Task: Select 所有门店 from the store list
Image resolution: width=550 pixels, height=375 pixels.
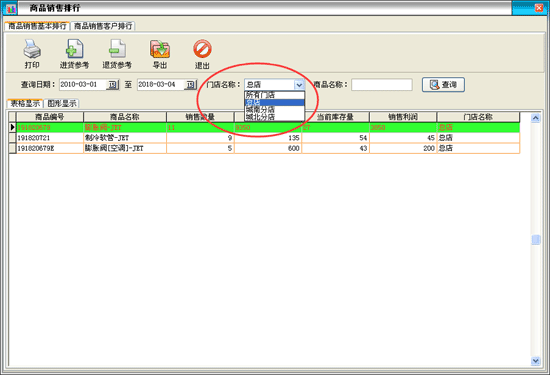Action: pyautogui.click(x=274, y=95)
